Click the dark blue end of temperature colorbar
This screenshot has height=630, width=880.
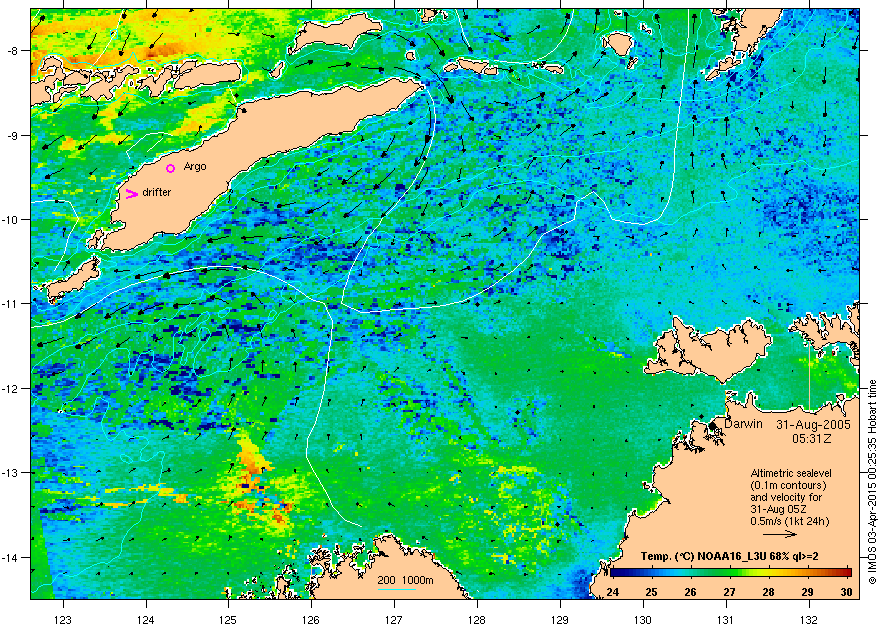coord(615,573)
